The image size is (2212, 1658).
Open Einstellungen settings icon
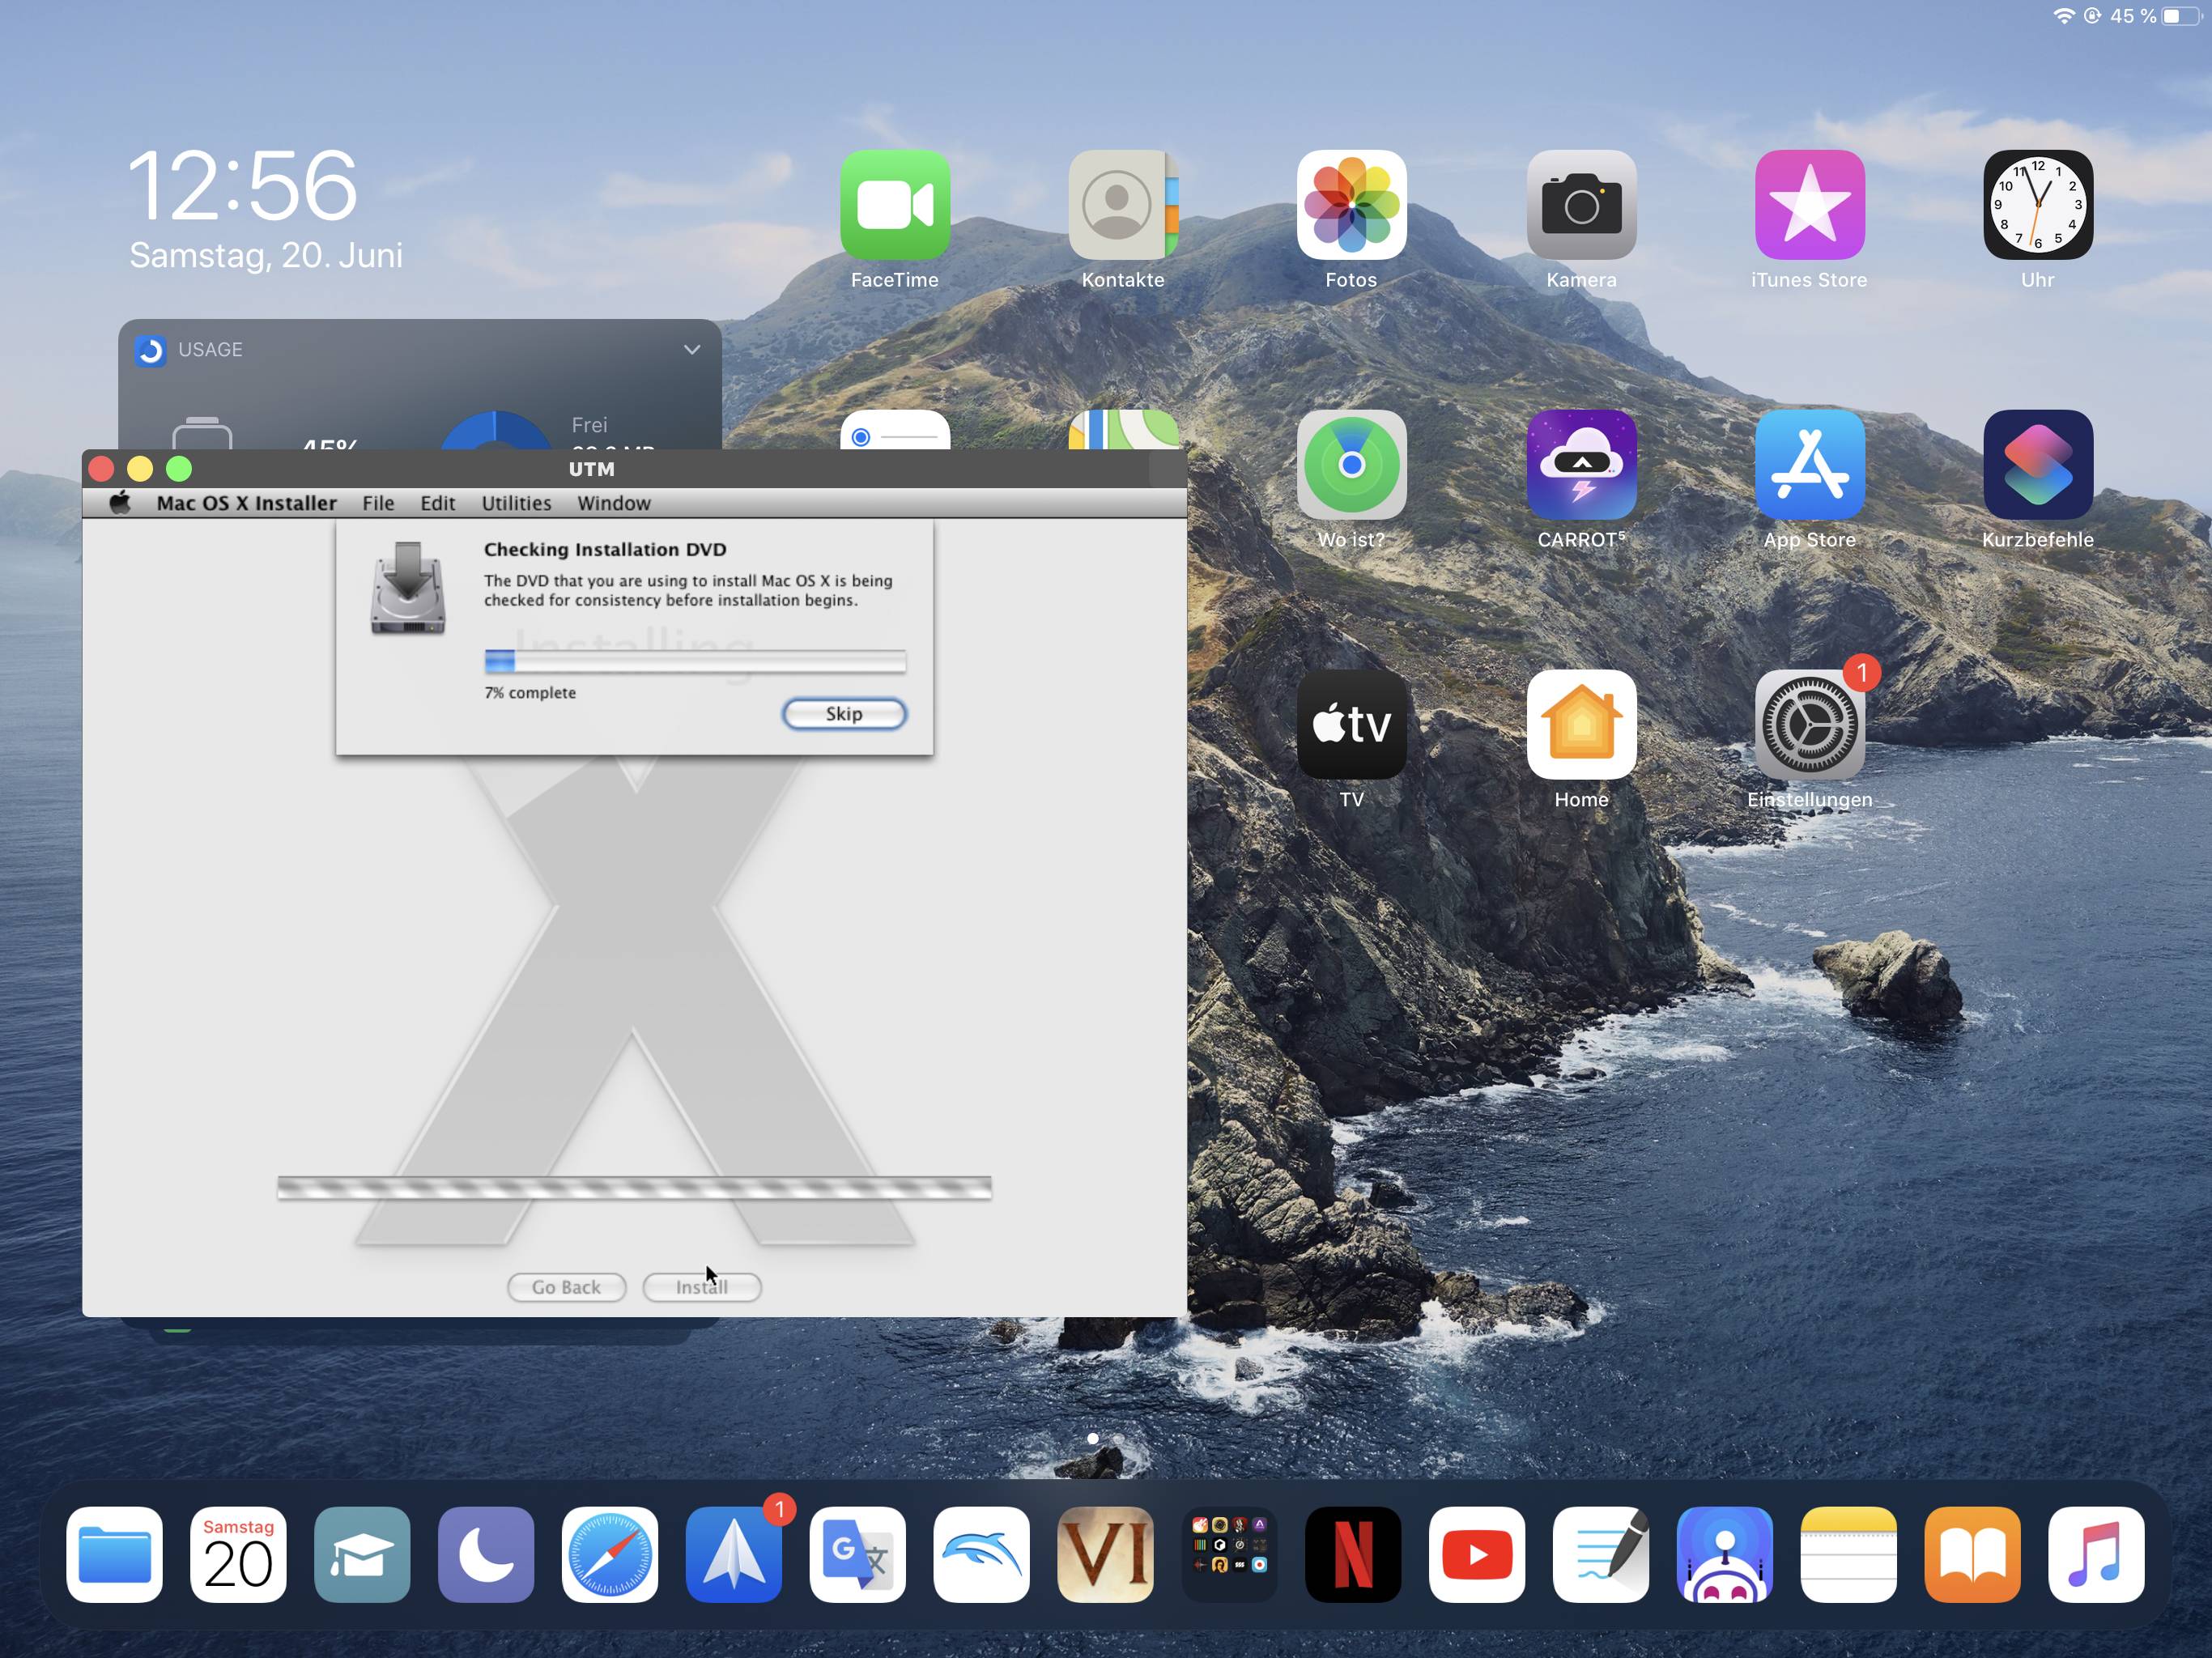(1808, 725)
